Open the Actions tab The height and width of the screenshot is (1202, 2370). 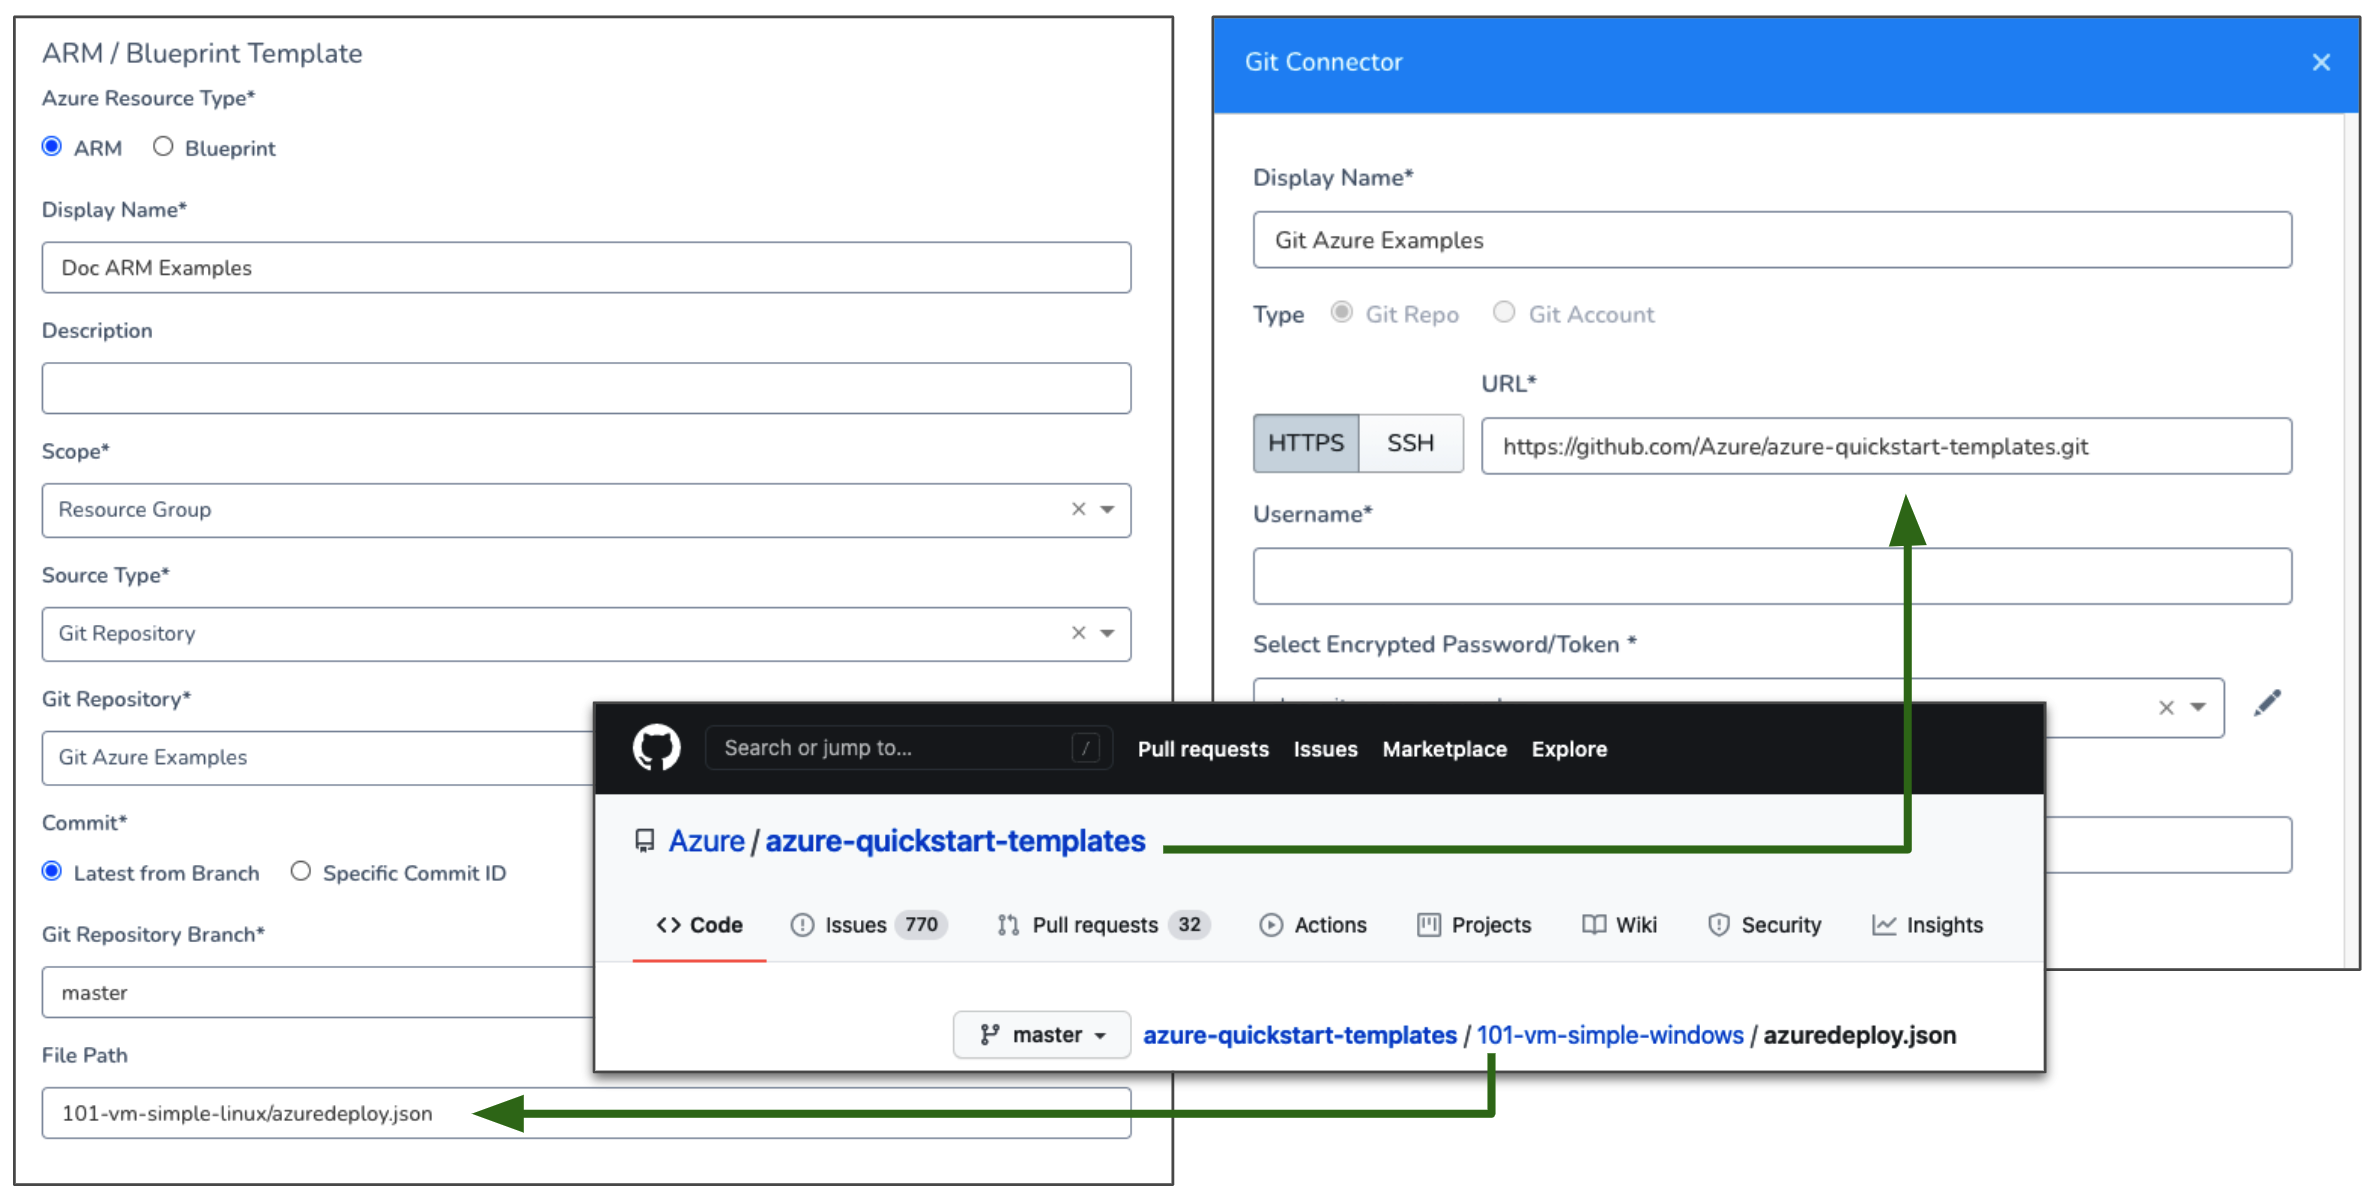pyautogui.click(x=1313, y=925)
